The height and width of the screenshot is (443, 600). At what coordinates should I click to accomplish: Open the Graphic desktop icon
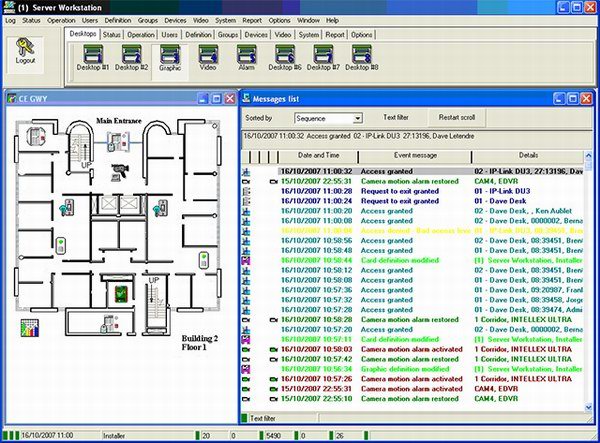pos(170,56)
